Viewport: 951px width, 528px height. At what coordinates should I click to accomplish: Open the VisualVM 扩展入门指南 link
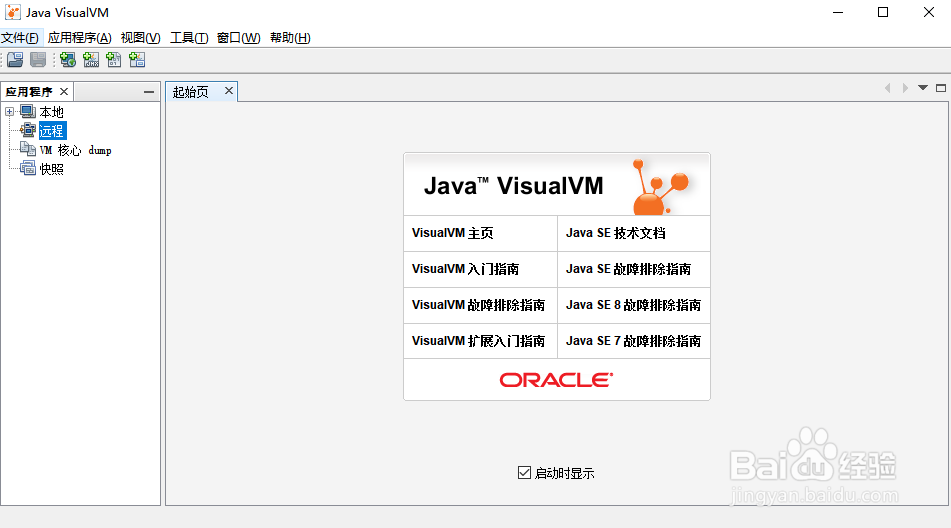point(480,341)
